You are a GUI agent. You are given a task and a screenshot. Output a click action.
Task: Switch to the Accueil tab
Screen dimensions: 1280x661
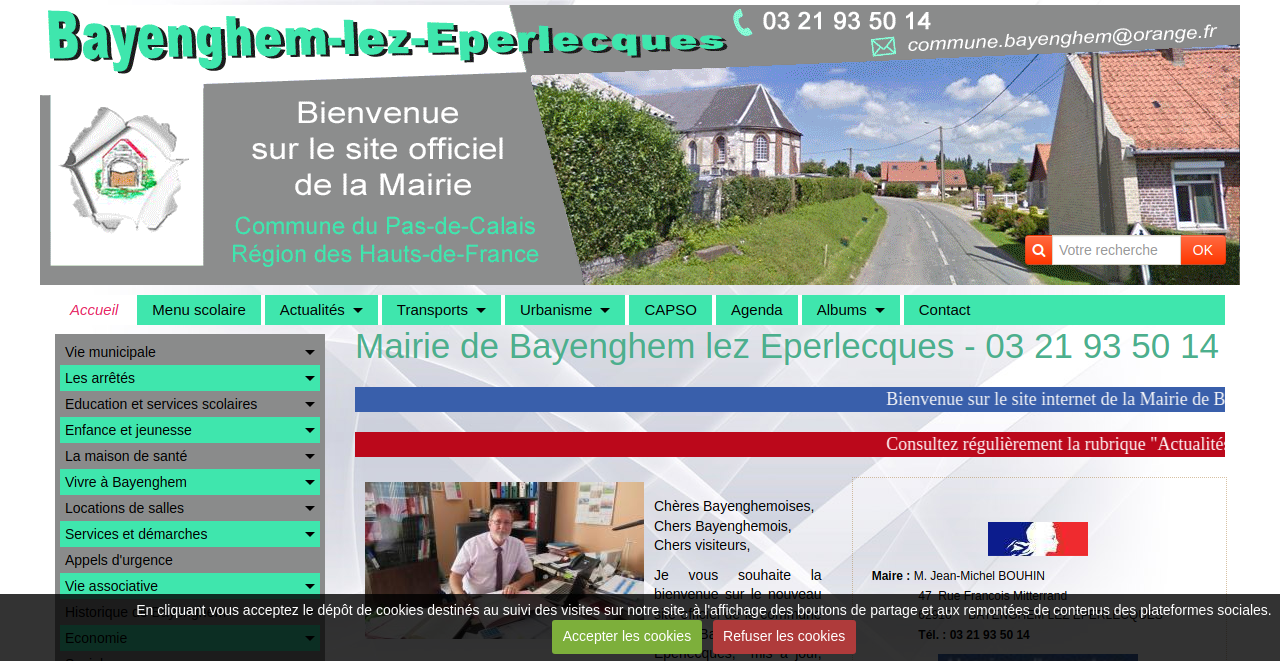[x=94, y=310]
